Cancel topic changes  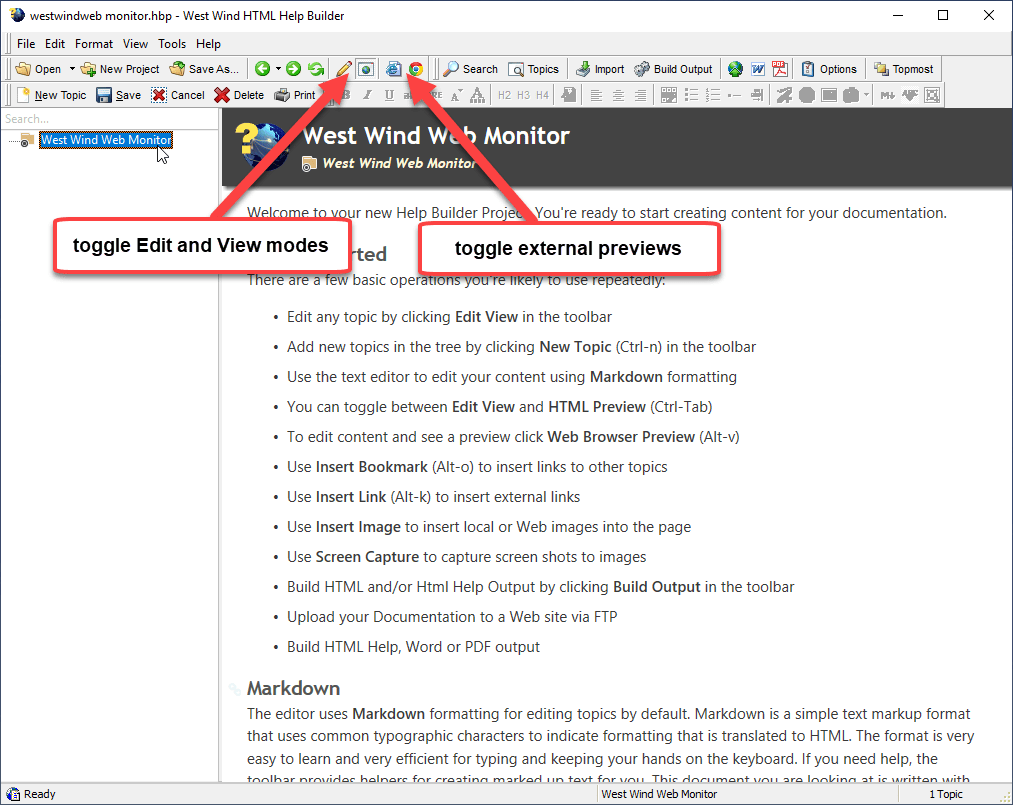pyautogui.click(x=178, y=95)
